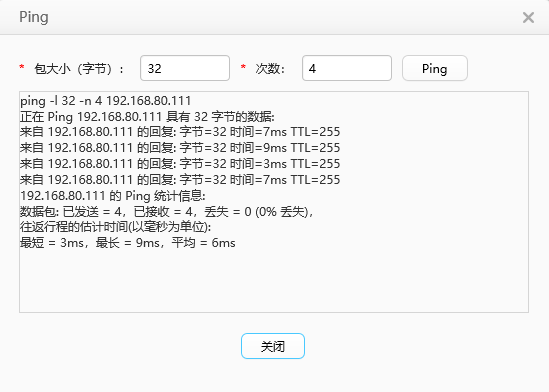Click the line '最短 = 3ms，最长 = 9ms，平均 = 6ms'
549x392 pixels.
tap(128, 243)
